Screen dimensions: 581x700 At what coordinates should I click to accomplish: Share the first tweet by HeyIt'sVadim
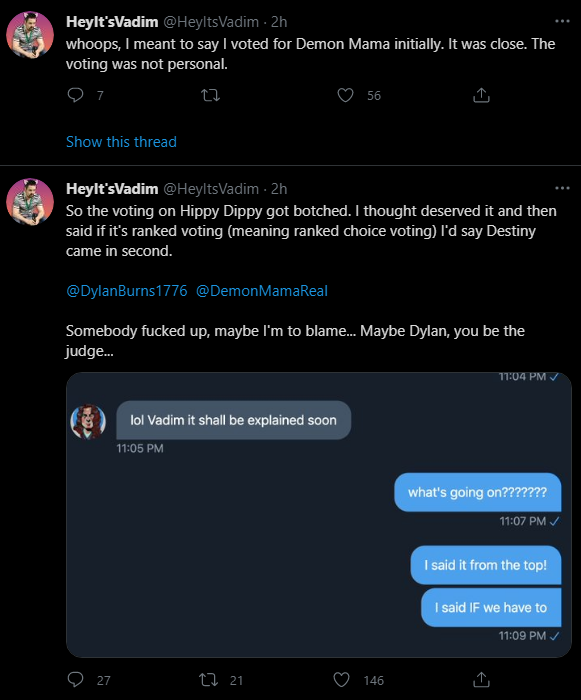481,95
